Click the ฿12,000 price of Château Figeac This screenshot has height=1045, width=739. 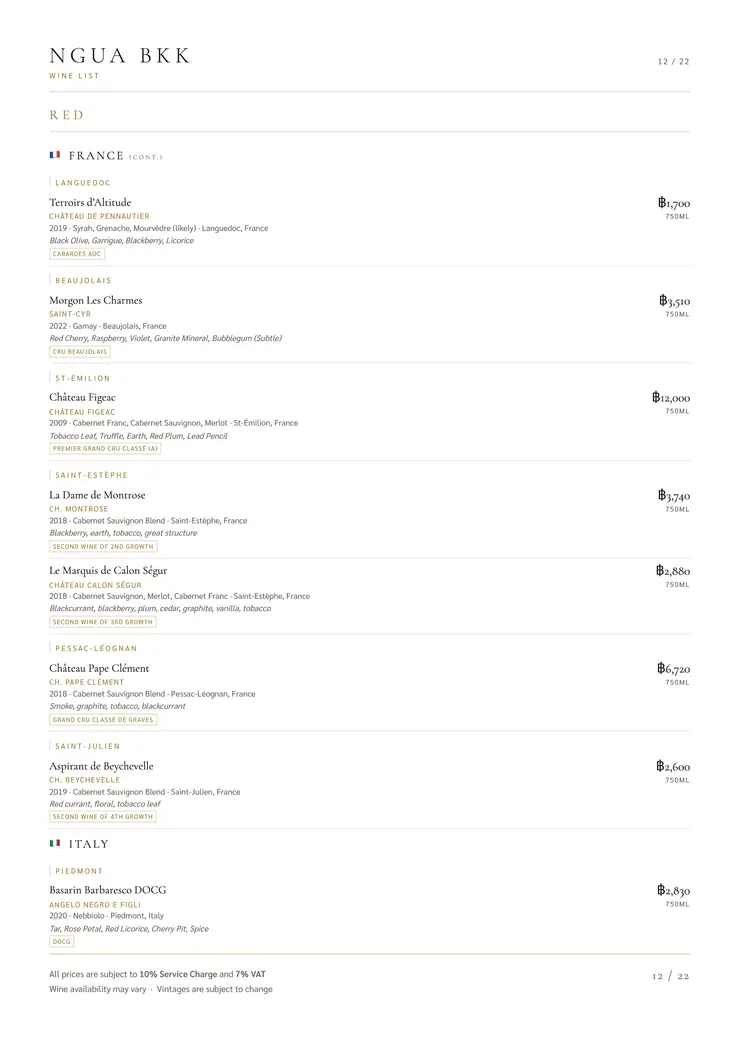(x=670, y=398)
